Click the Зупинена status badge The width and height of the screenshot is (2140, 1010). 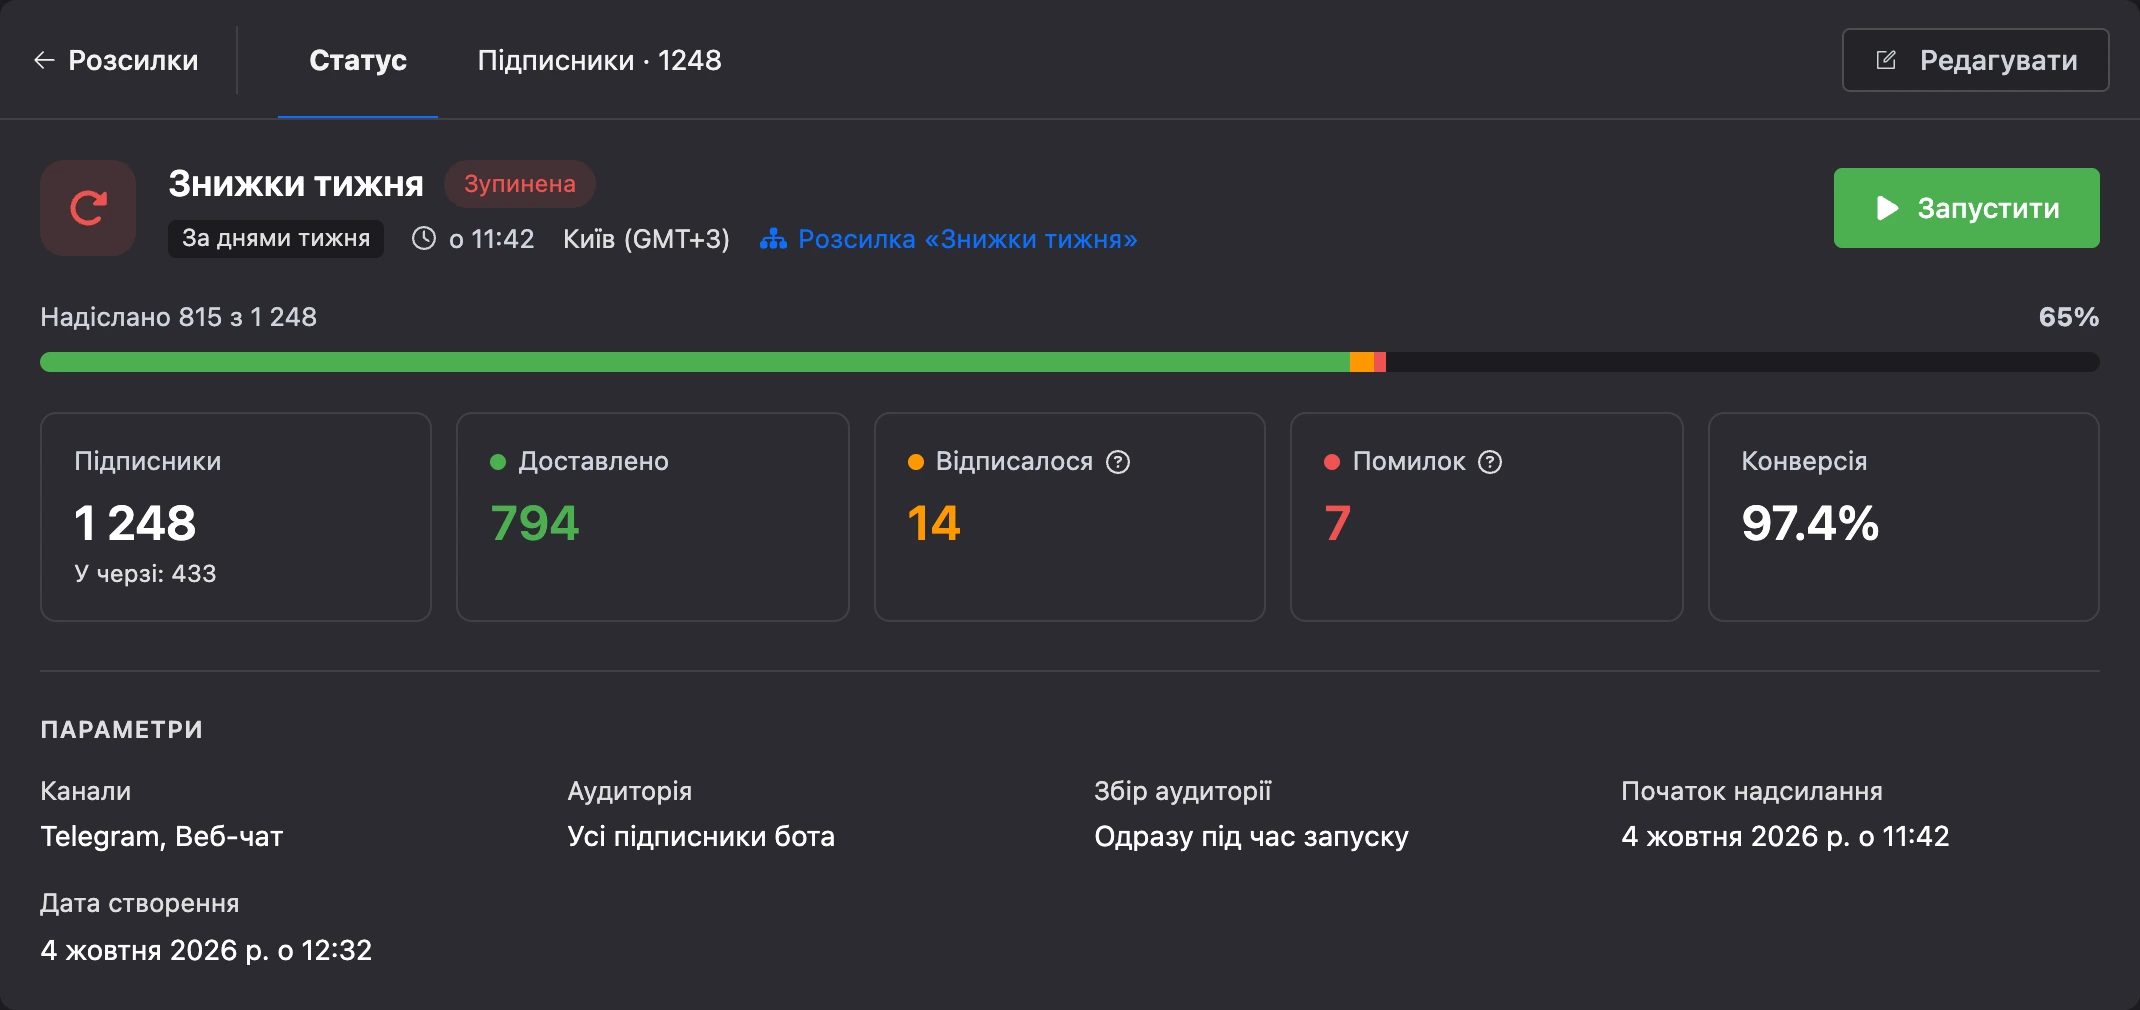520,184
